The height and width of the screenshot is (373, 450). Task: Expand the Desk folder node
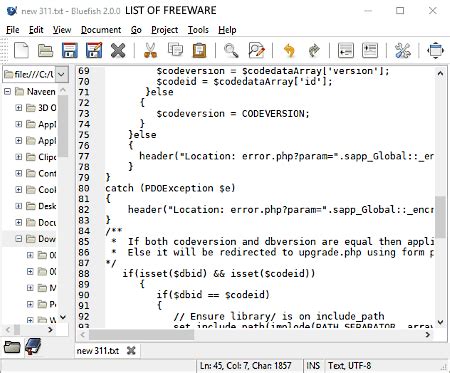click(19, 206)
